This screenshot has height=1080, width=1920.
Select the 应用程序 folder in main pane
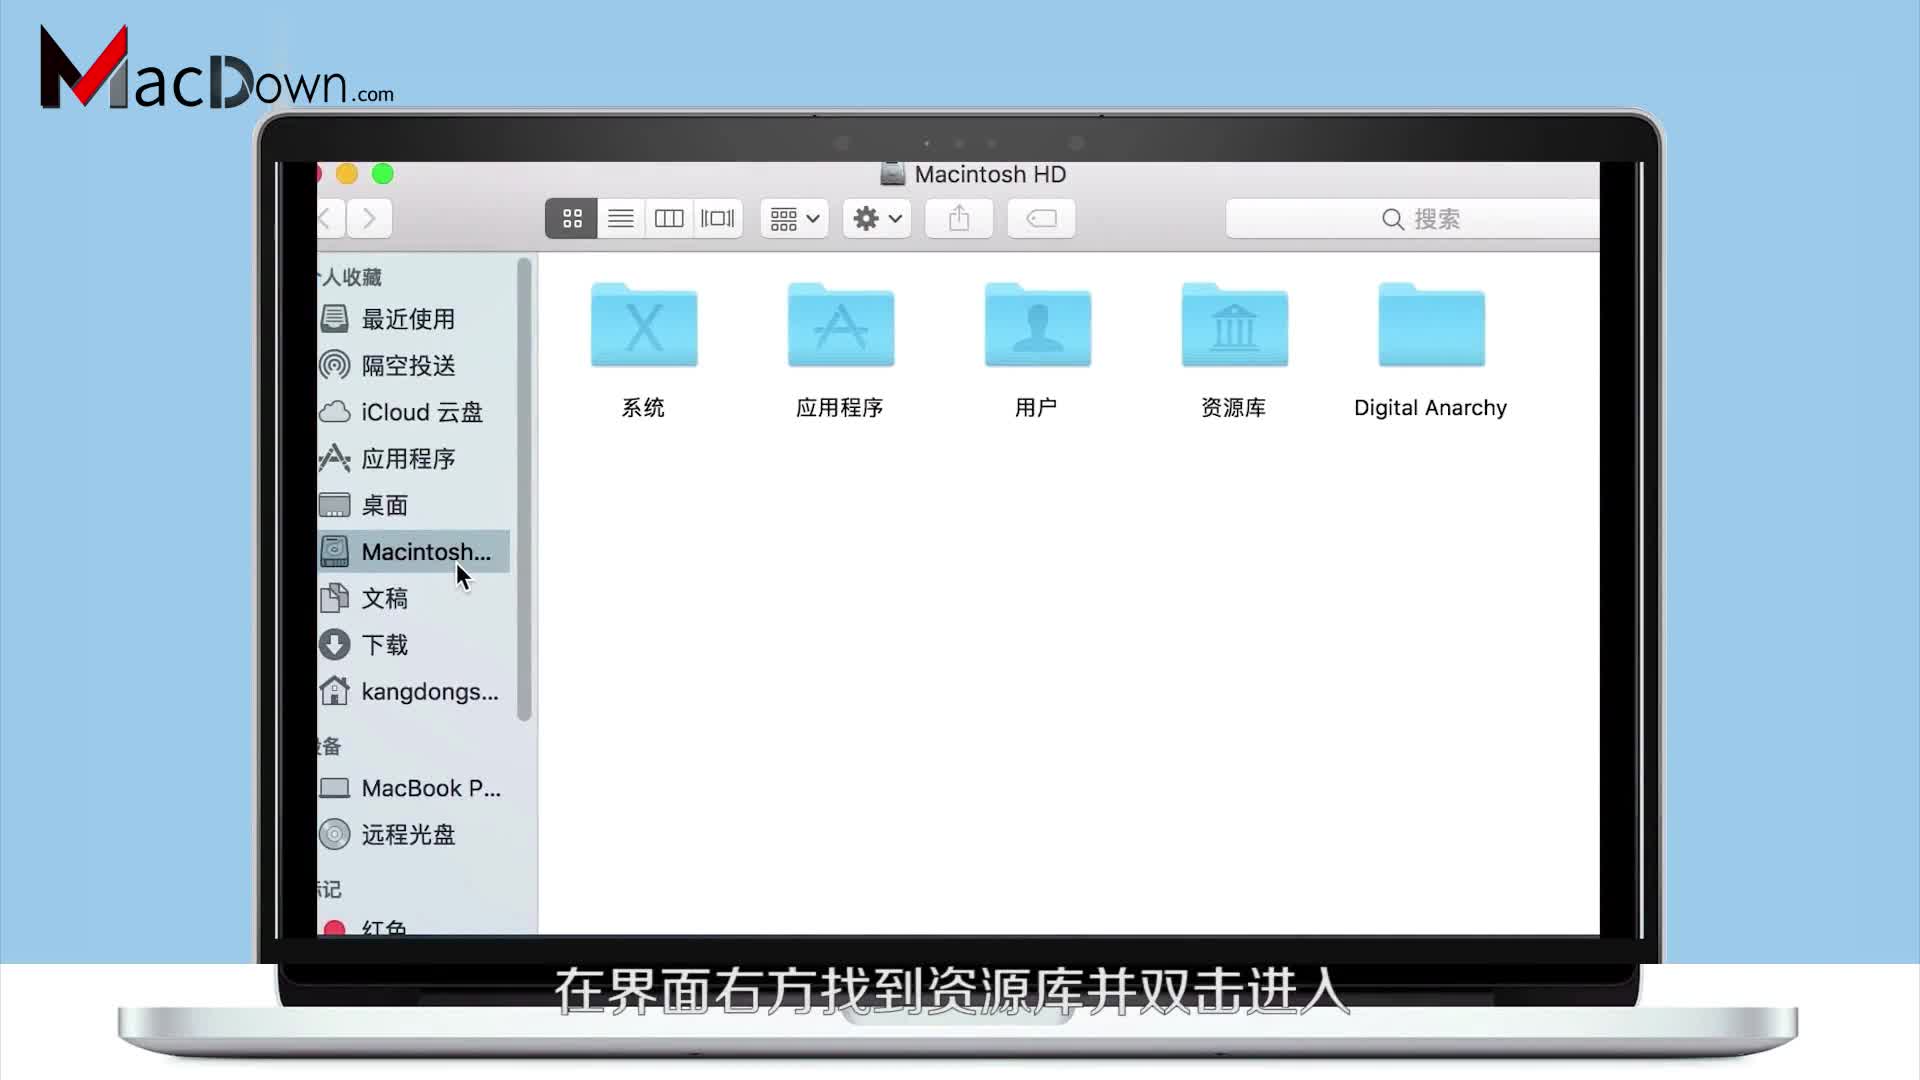click(x=840, y=327)
